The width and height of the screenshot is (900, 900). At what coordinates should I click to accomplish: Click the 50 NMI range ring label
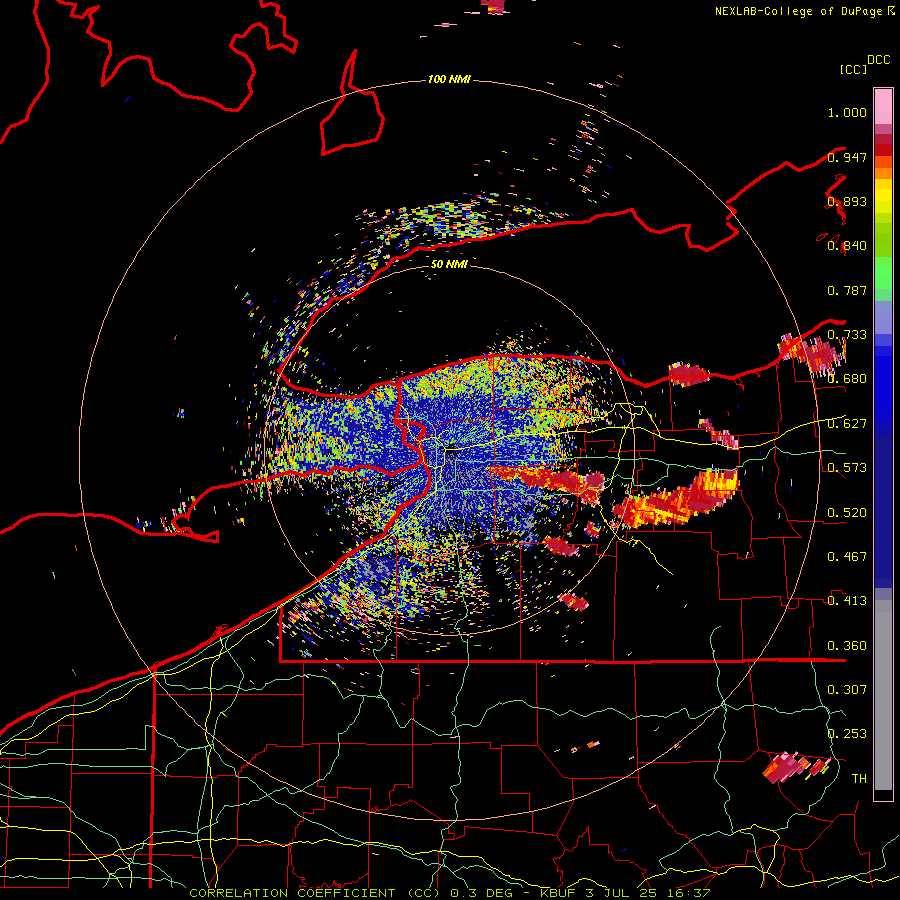(449, 264)
